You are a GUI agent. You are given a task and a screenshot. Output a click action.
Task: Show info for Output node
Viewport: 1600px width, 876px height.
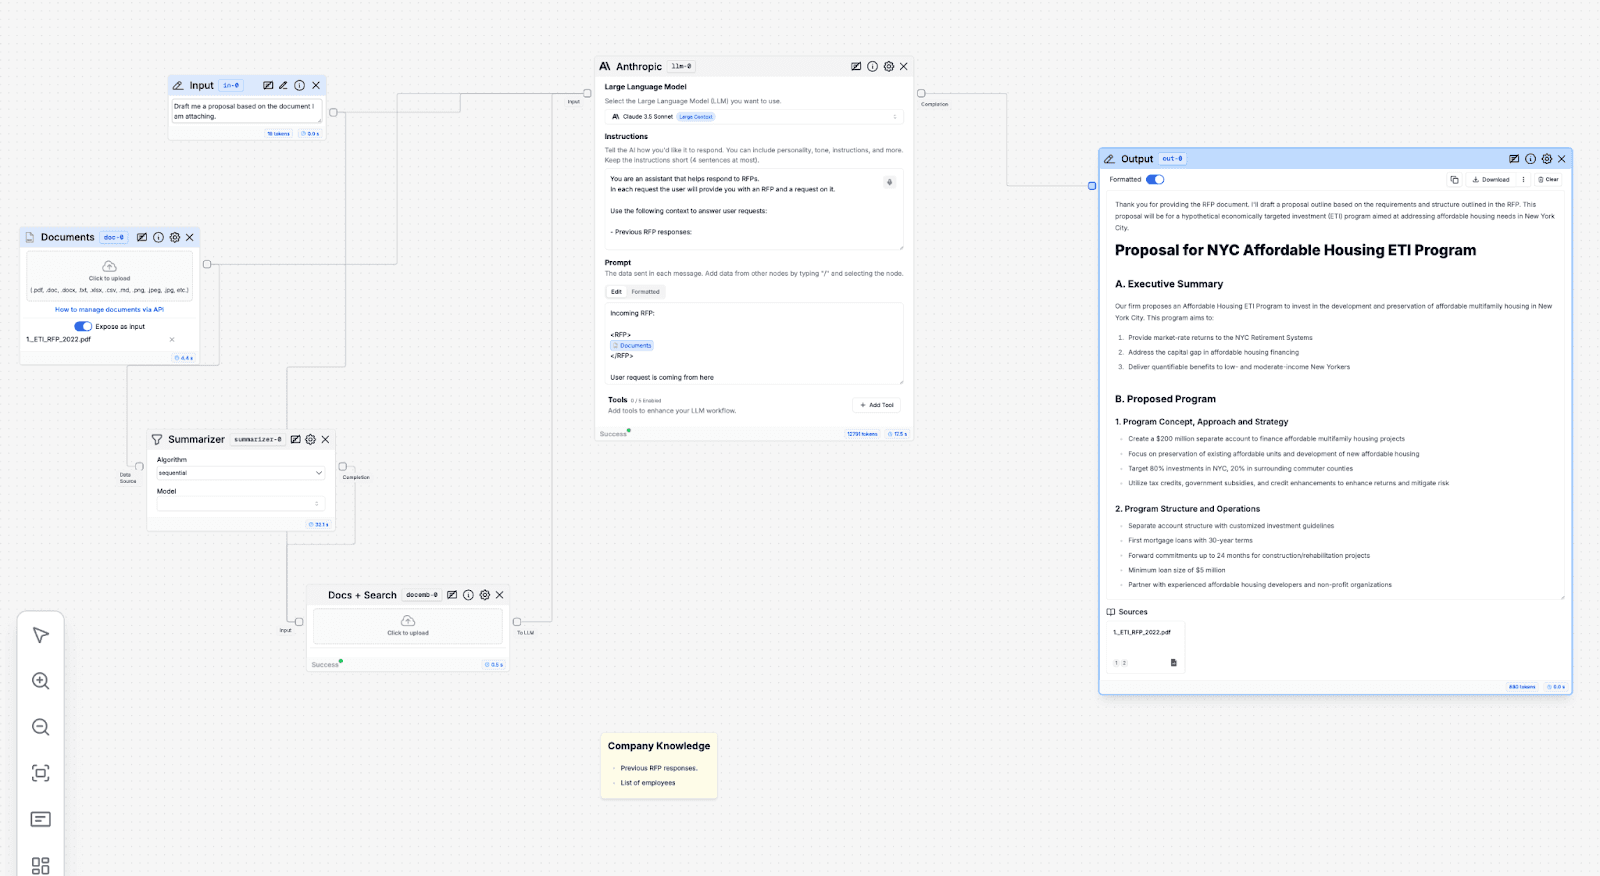pos(1530,159)
